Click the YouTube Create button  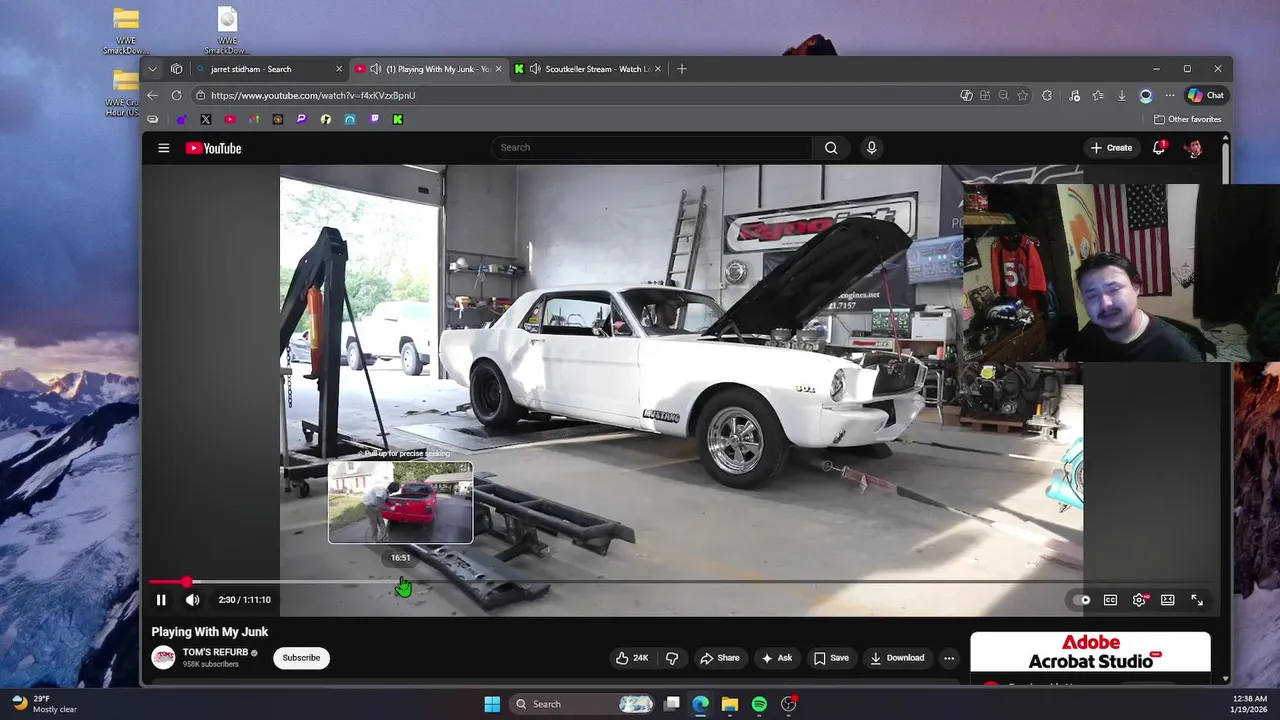(1111, 148)
